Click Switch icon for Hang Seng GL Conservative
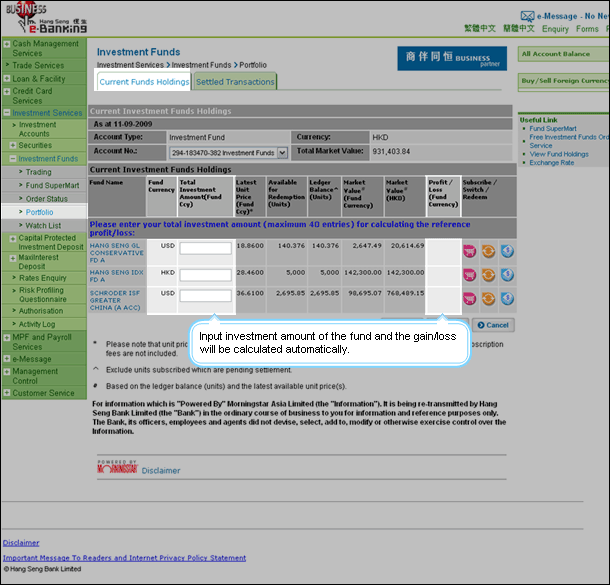 [x=488, y=251]
